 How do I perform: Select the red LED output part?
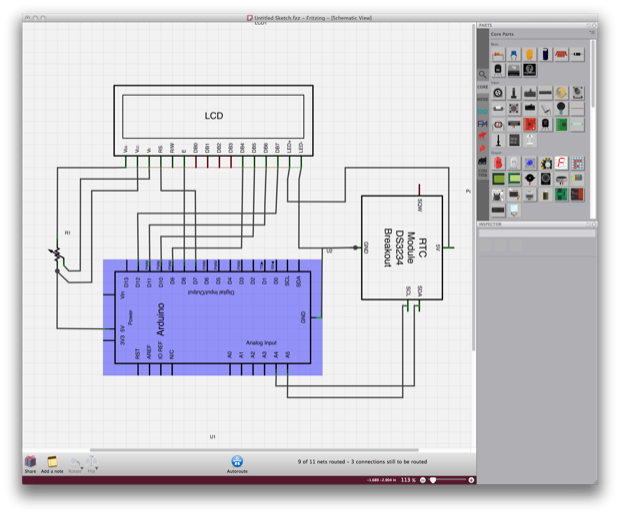coord(498,163)
